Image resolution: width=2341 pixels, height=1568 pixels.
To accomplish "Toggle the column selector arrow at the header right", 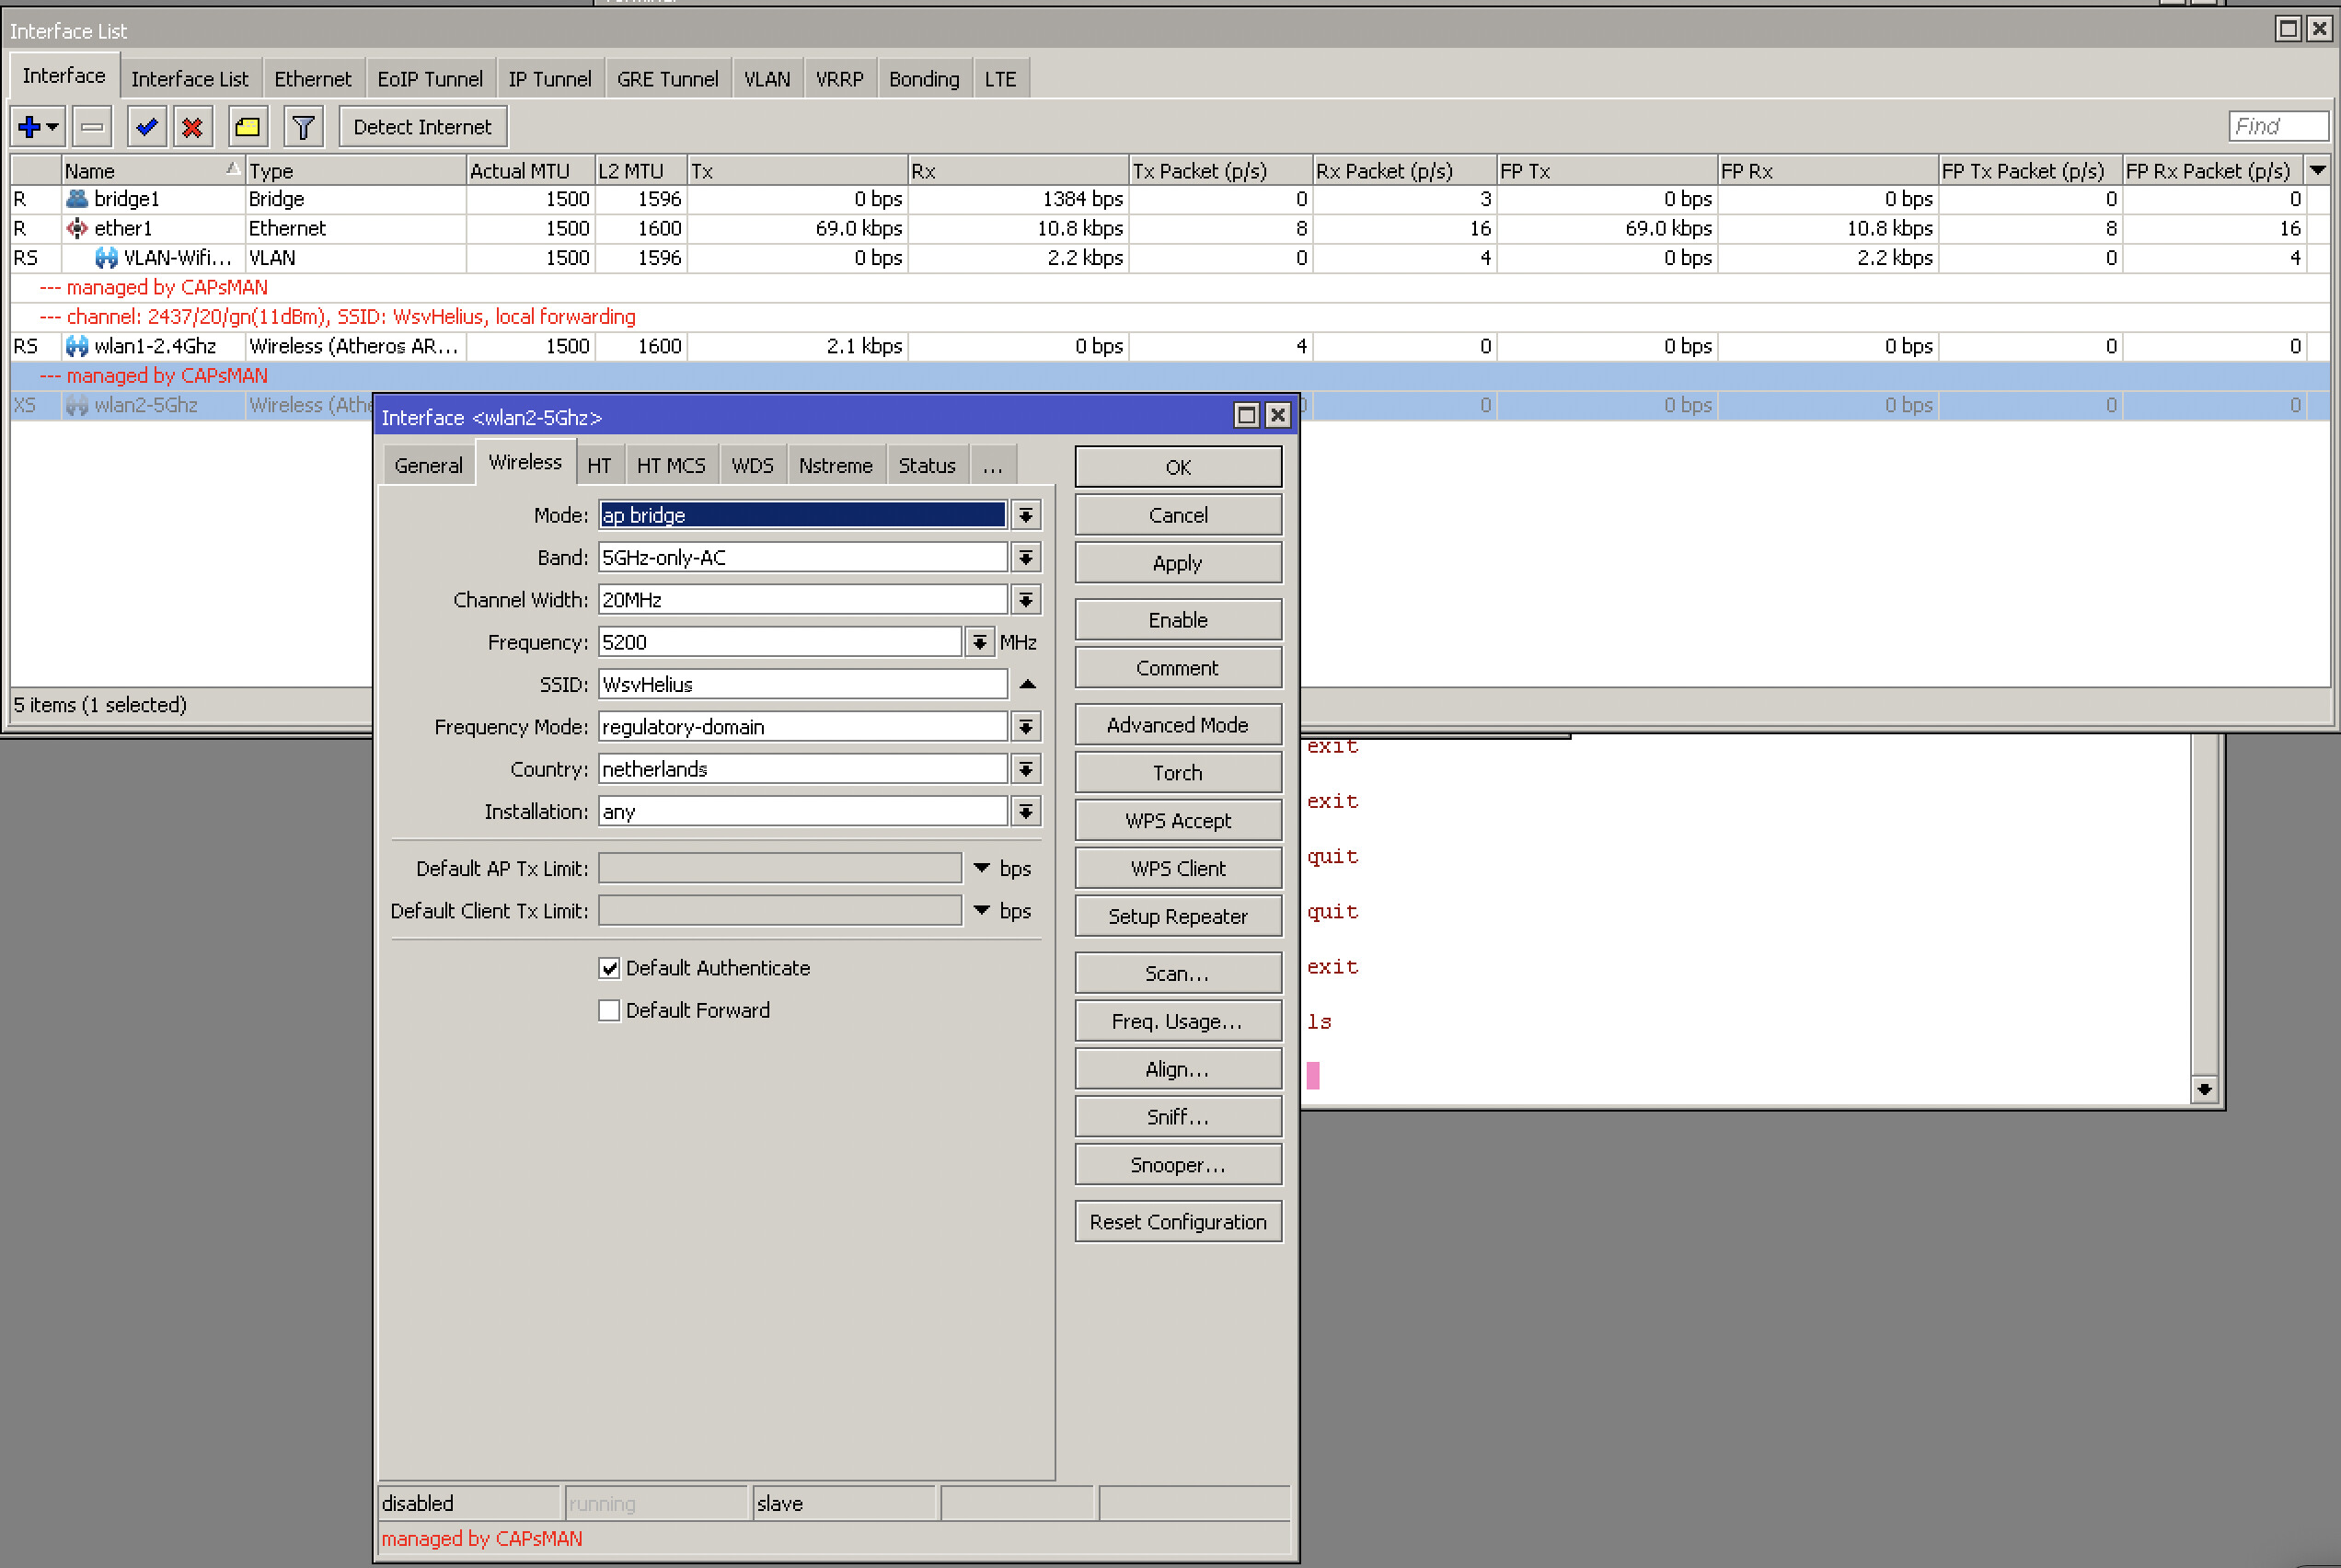I will tap(2318, 170).
